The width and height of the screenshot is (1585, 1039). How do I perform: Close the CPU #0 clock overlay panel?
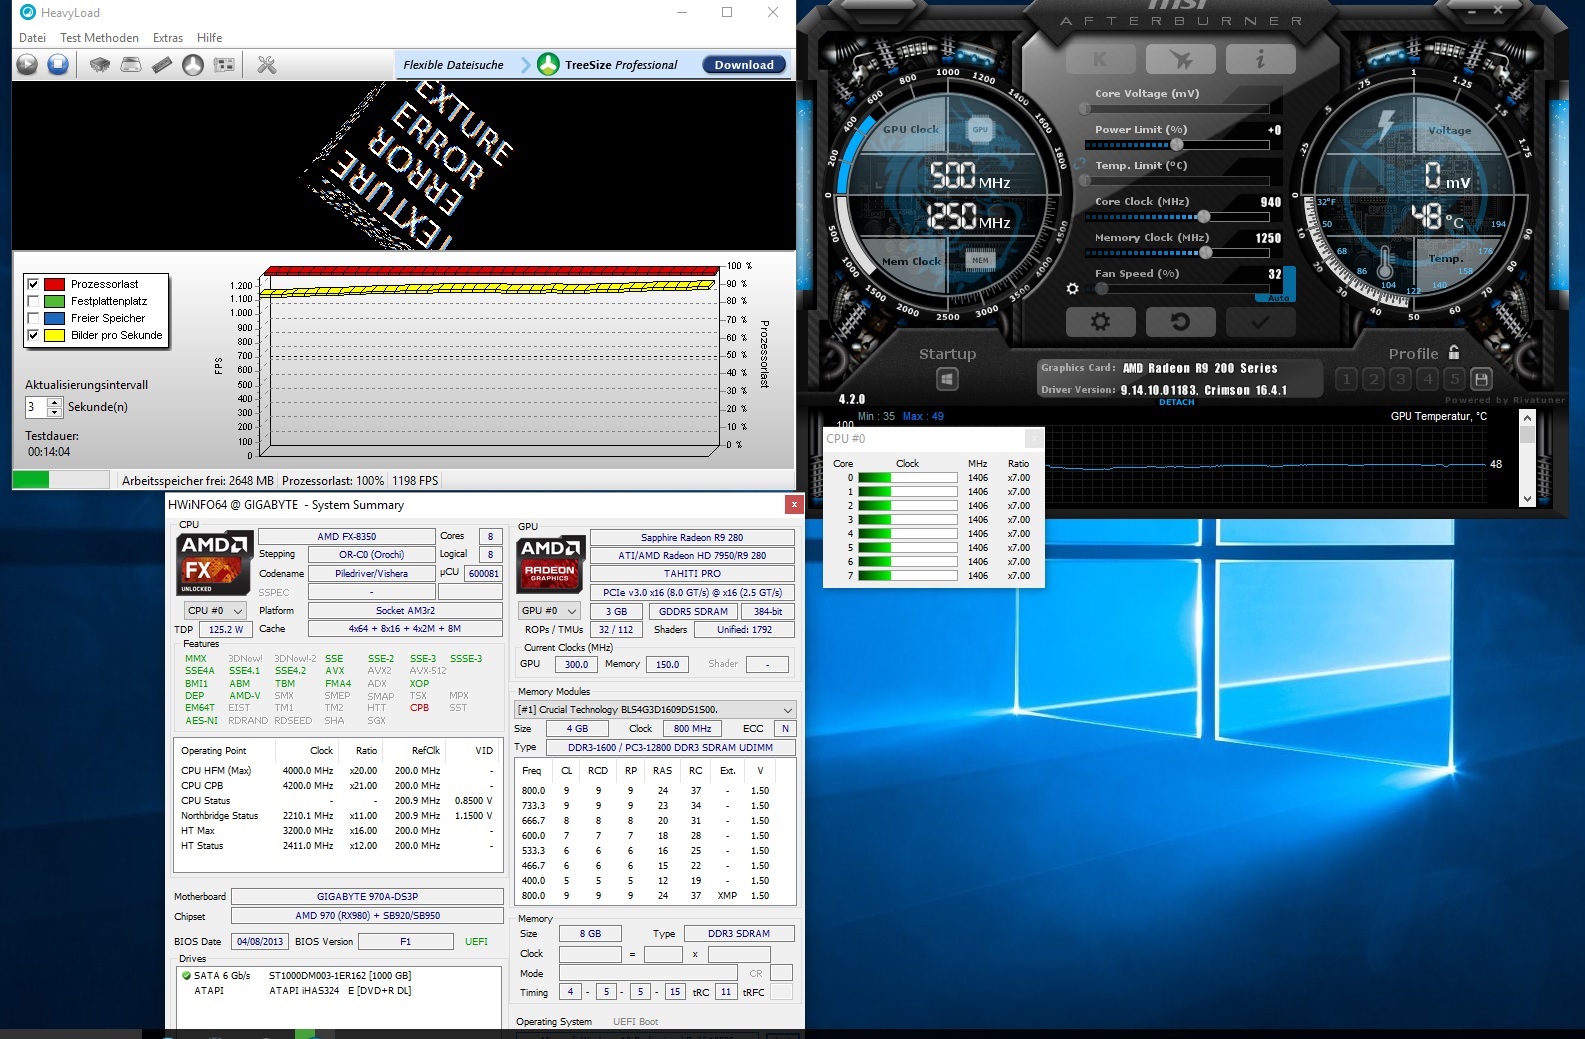point(1034,438)
